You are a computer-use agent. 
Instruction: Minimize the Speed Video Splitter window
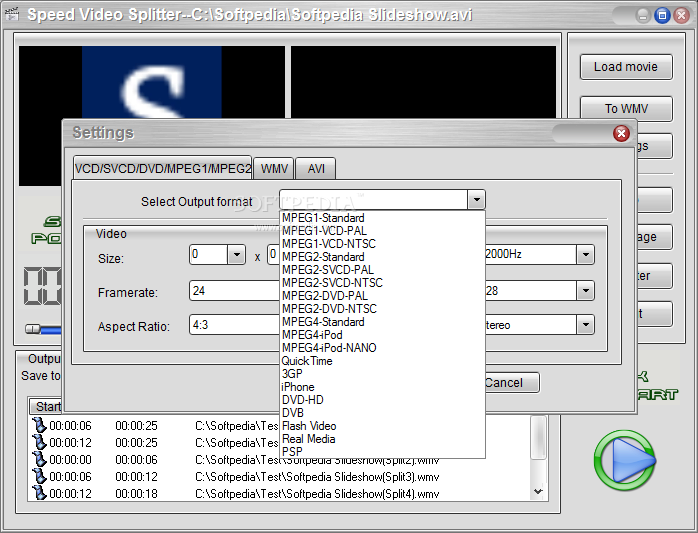[643, 16]
